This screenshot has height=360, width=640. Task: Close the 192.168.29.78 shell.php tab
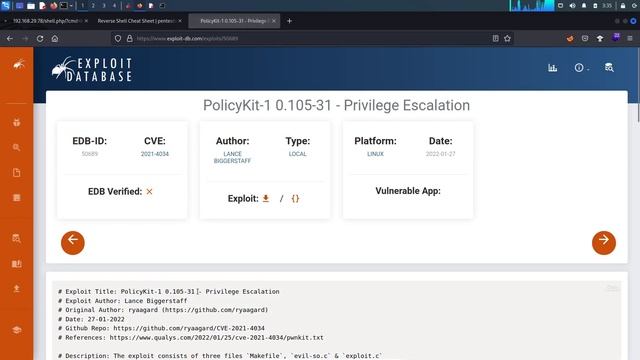click(x=86, y=21)
